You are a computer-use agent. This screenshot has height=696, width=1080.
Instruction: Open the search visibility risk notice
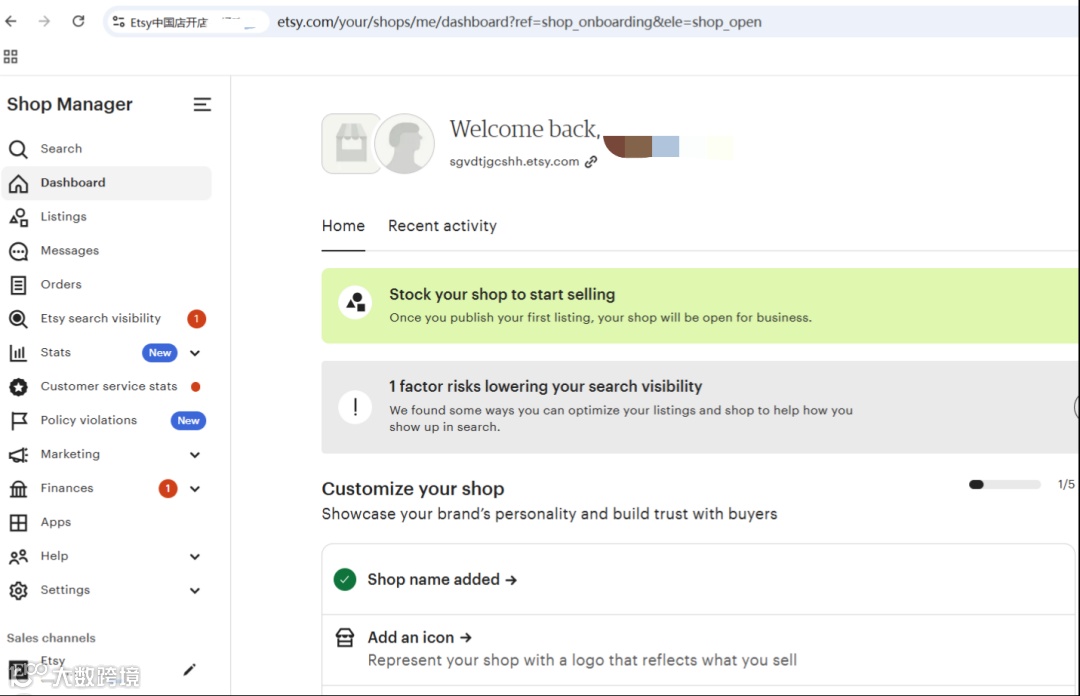pyautogui.click(x=700, y=407)
